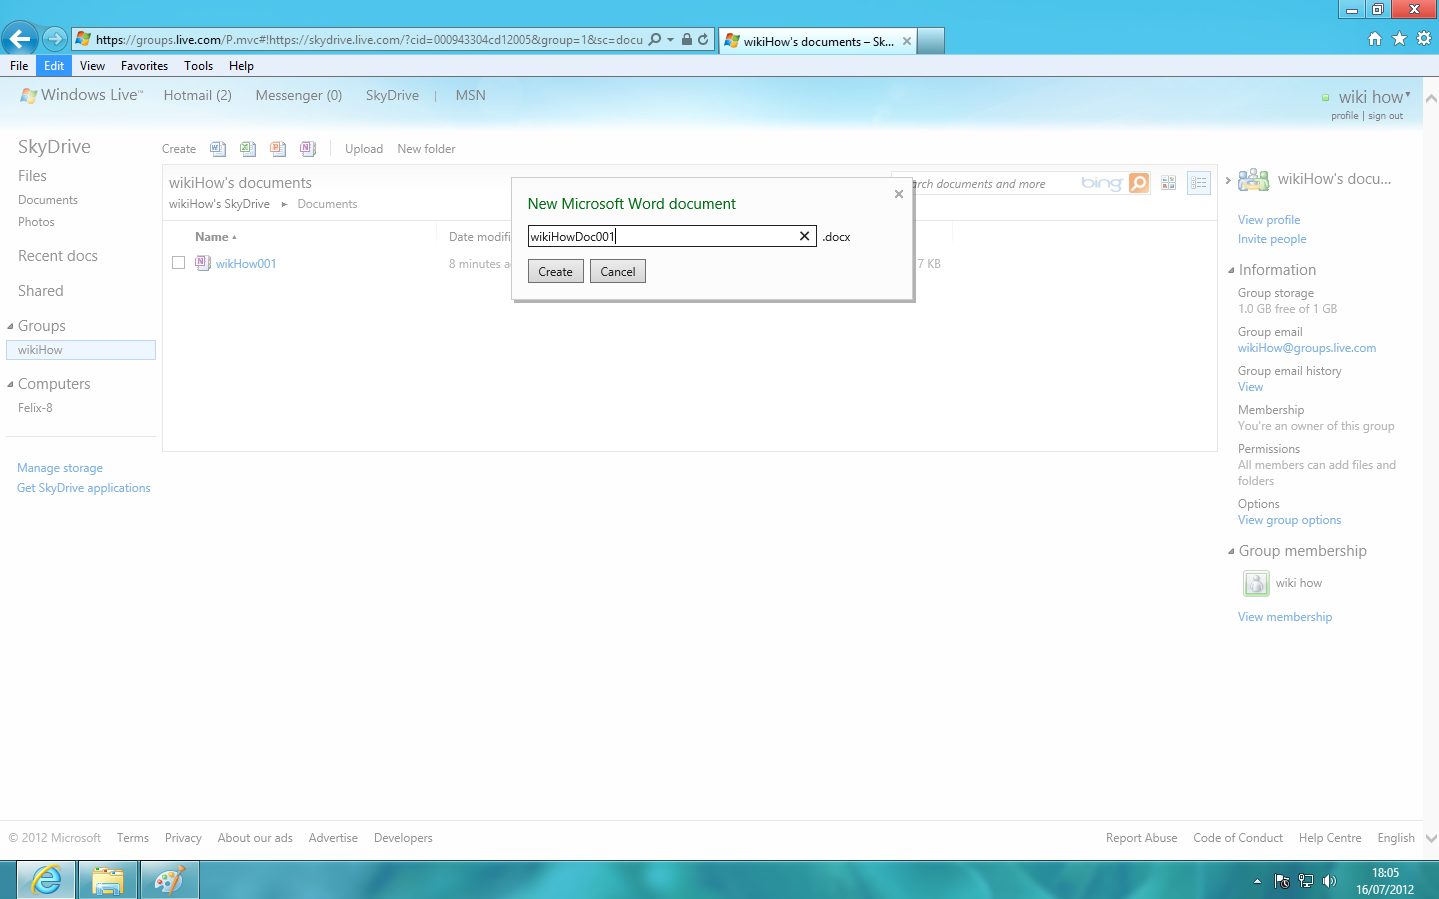This screenshot has height=899, width=1439.
Task: Click the security lock icon in address bar
Action: point(687,40)
